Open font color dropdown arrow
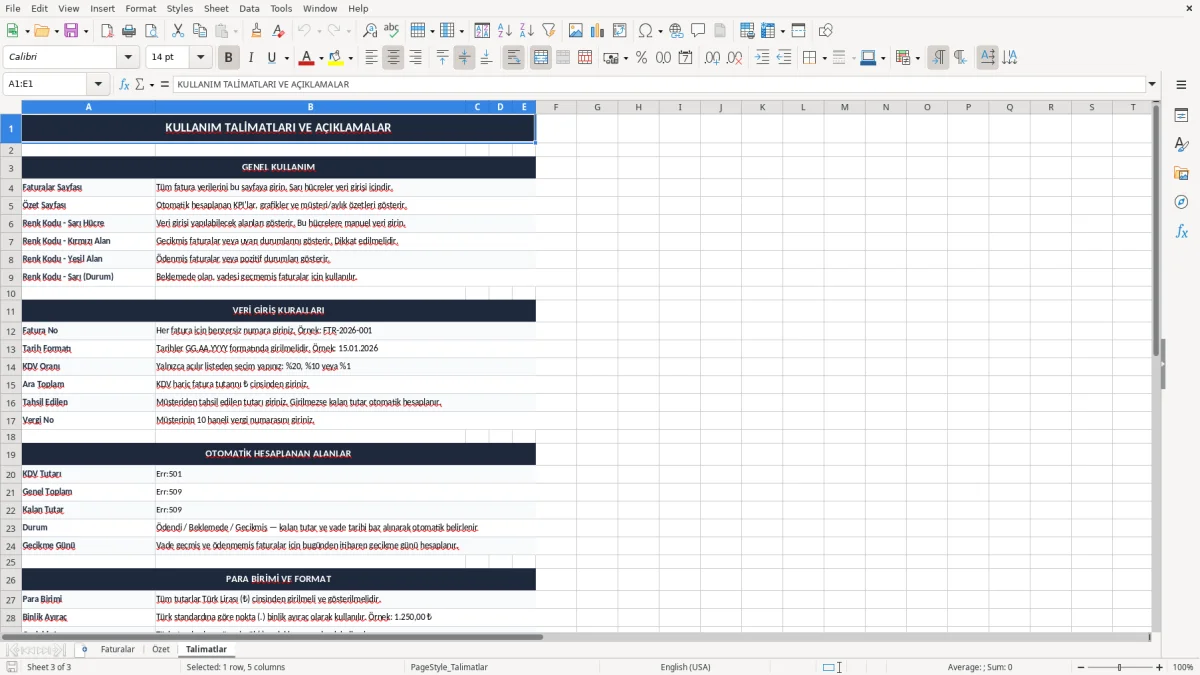The width and height of the screenshot is (1200, 675). 321,58
